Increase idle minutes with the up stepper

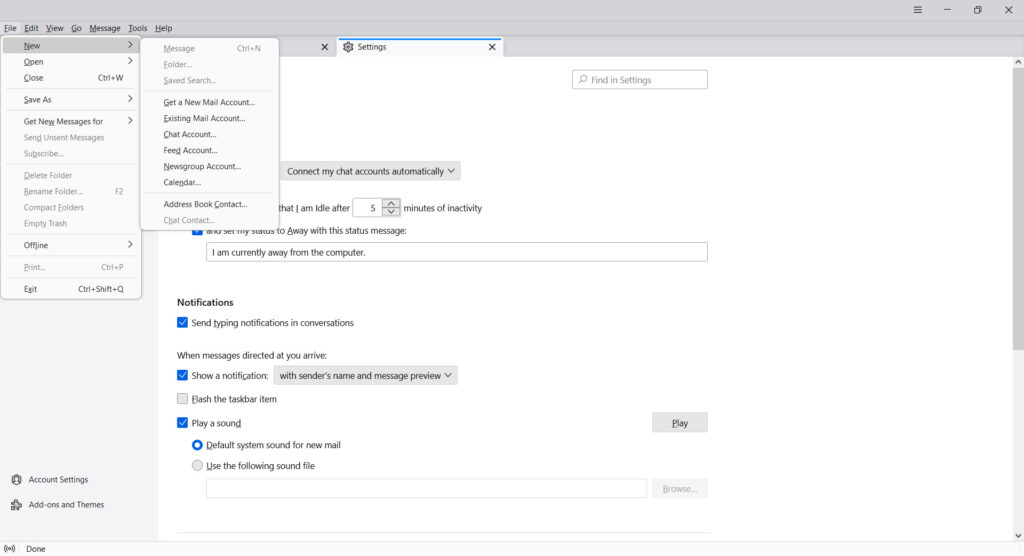pos(391,203)
